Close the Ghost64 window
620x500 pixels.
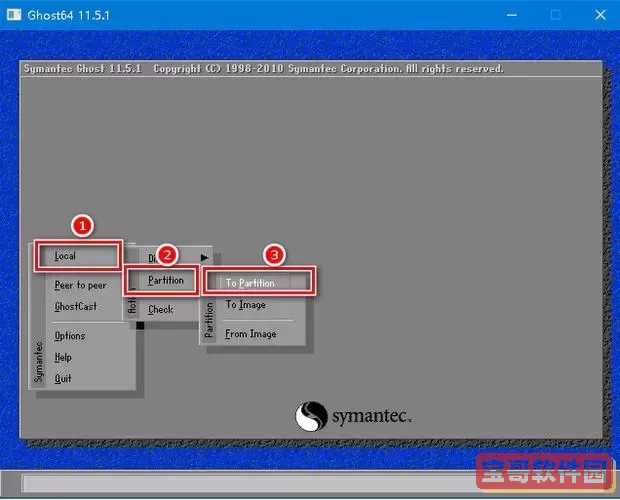pyautogui.click(x=600, y=15)
